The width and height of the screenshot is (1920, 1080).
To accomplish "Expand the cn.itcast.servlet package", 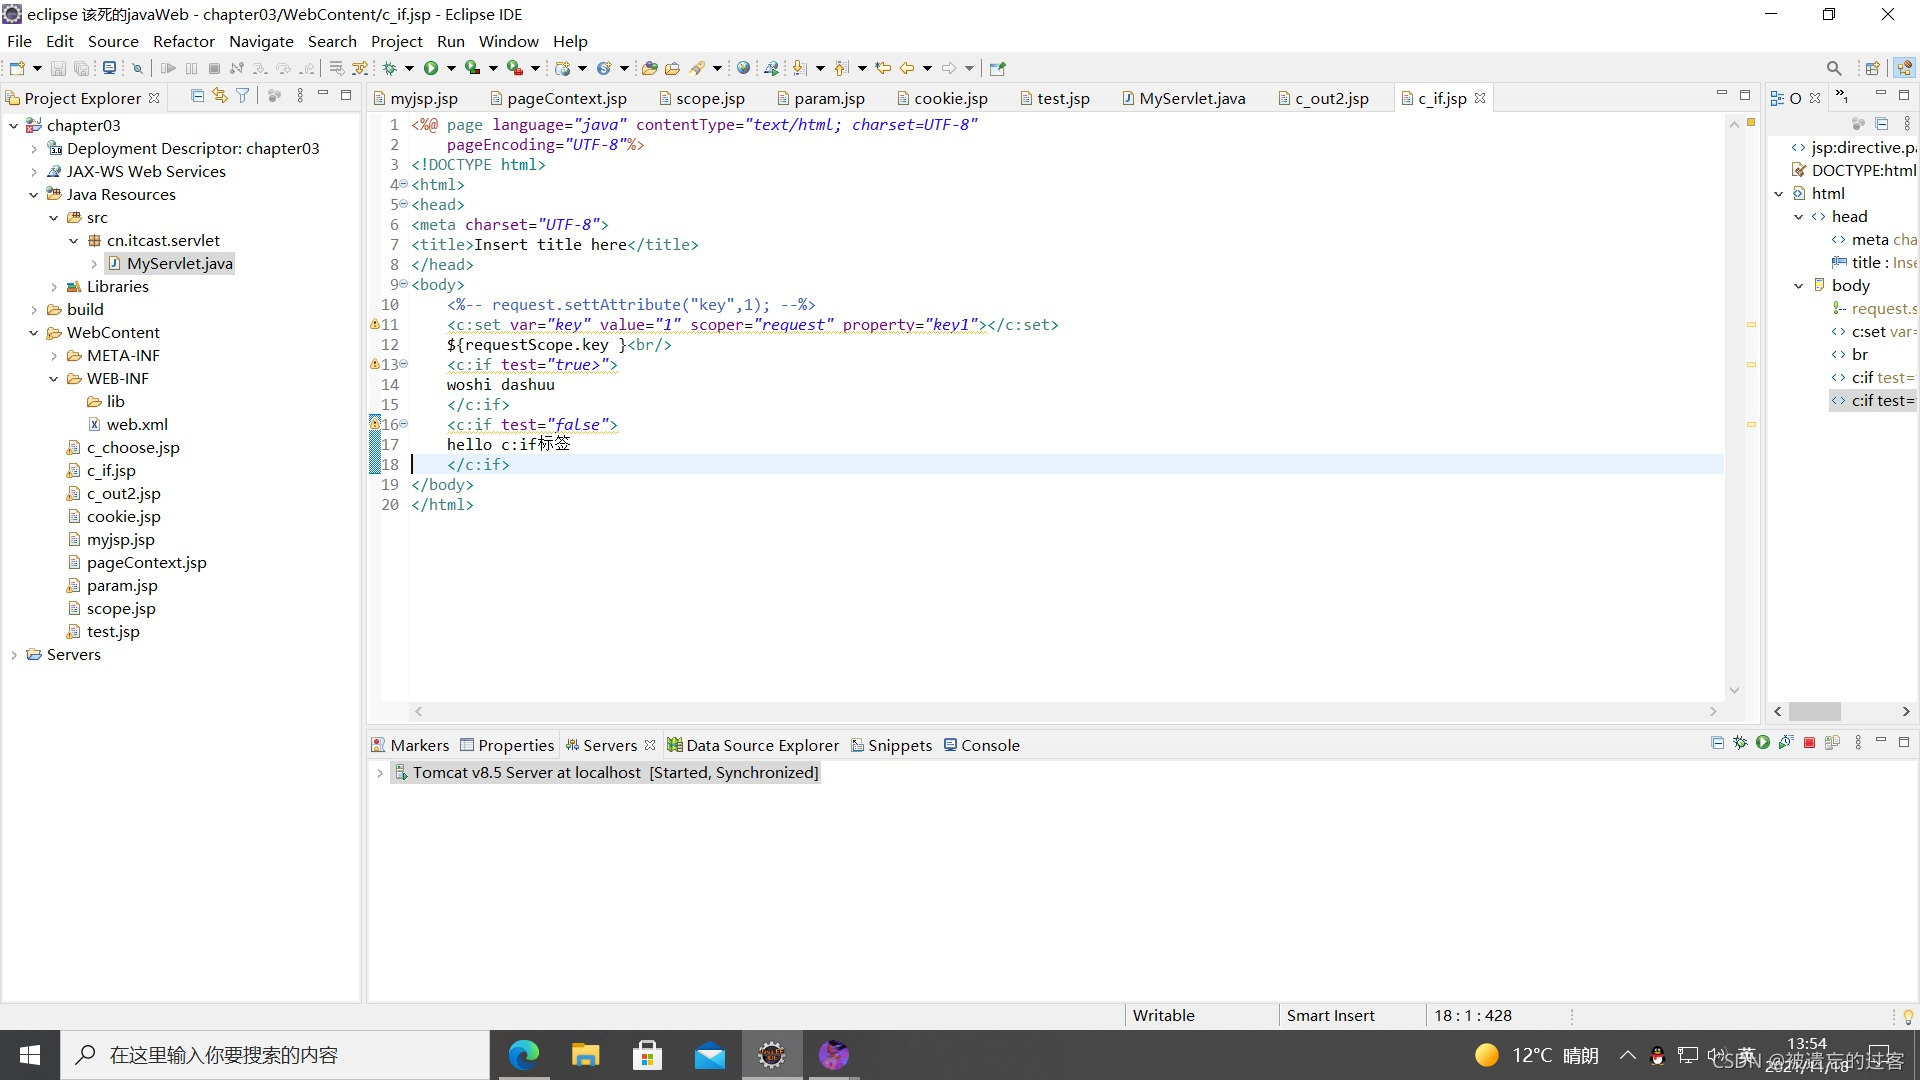I will (x=74, y=240).
